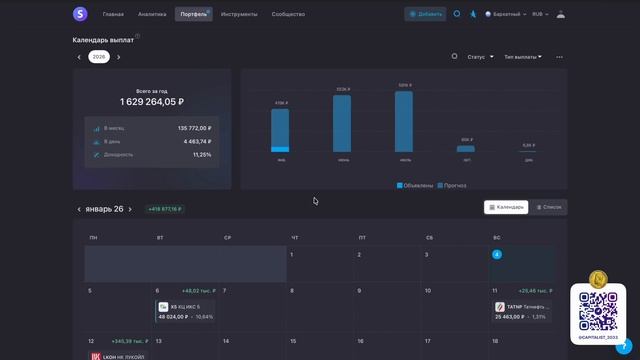
Task: Click the TATNP company logo icon
Action: coord(500,307)
